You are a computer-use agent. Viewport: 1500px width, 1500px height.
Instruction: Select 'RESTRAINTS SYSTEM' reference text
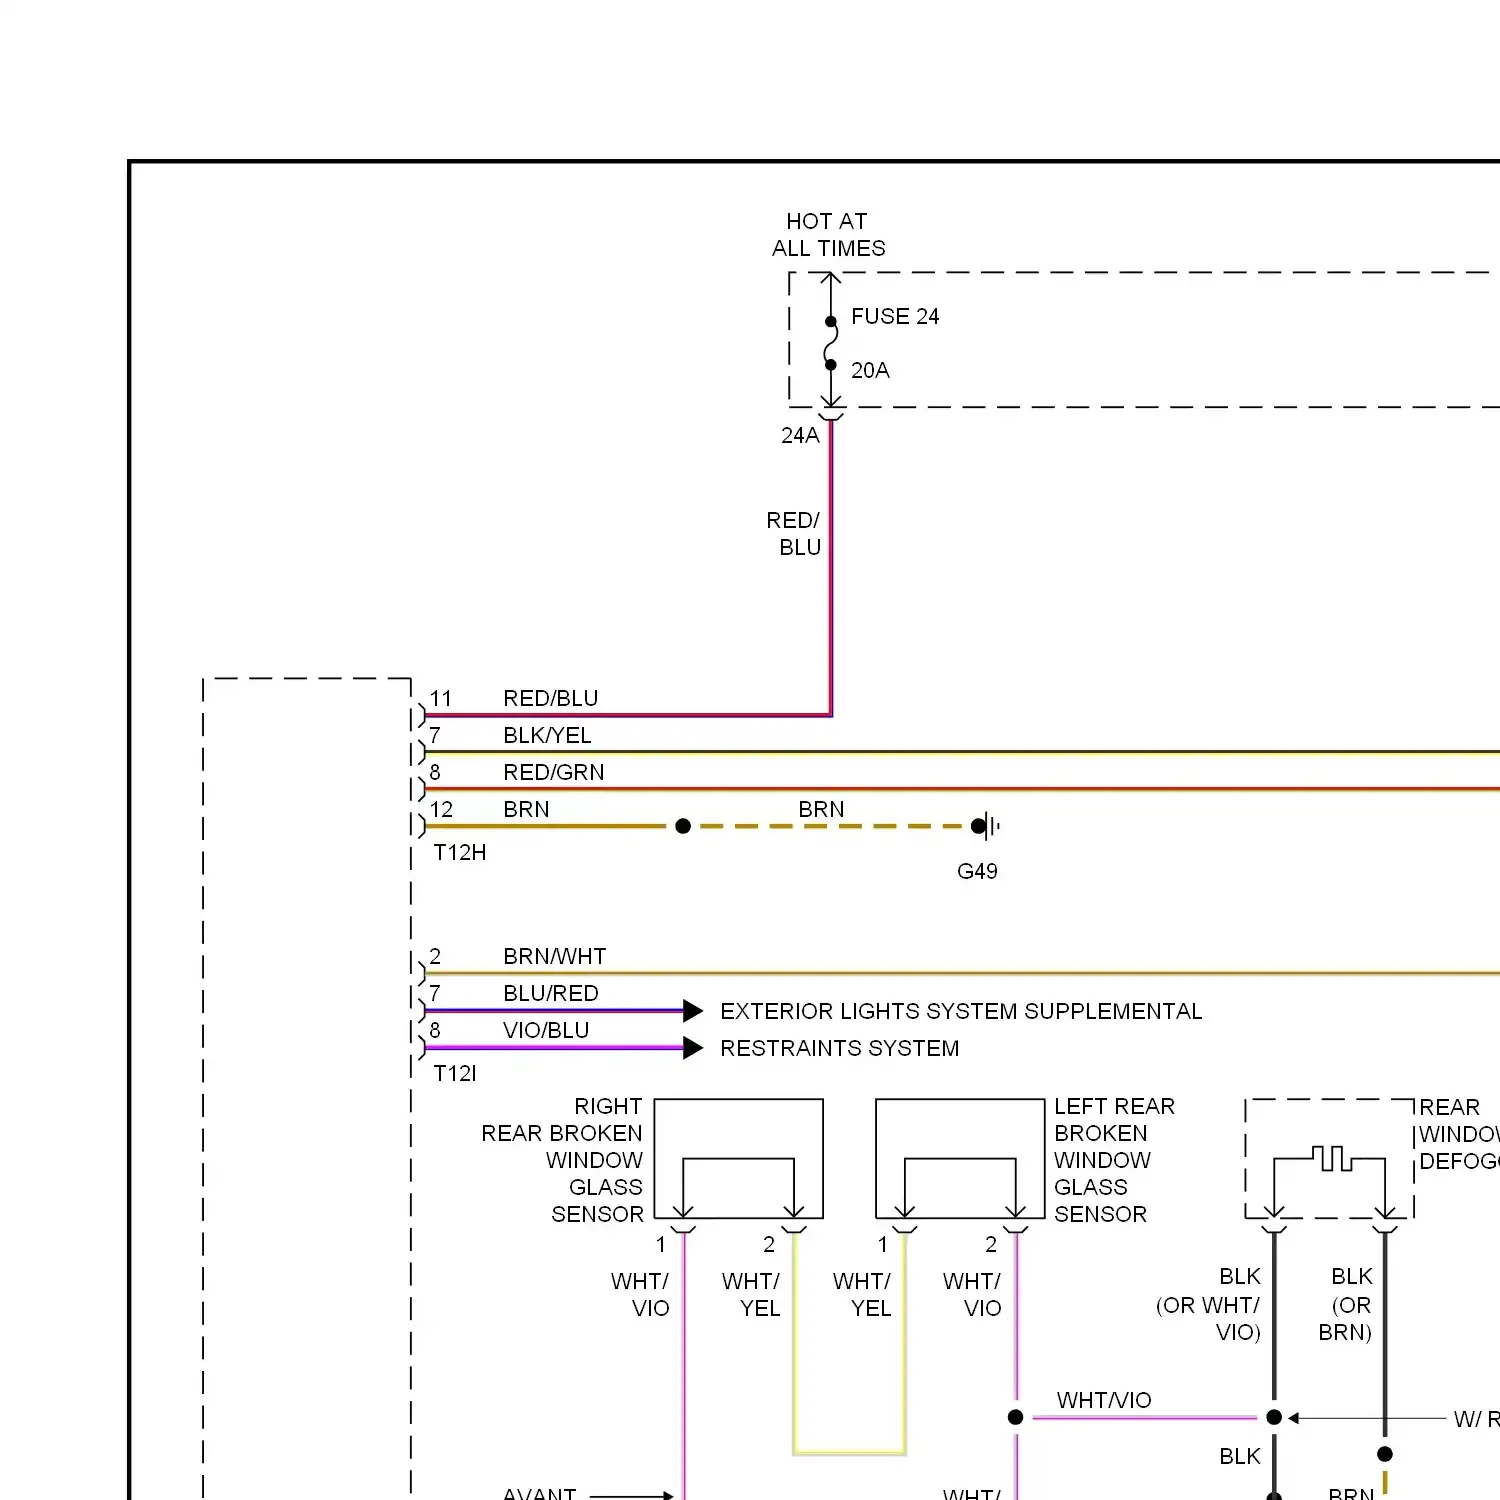click(840, 1049)
